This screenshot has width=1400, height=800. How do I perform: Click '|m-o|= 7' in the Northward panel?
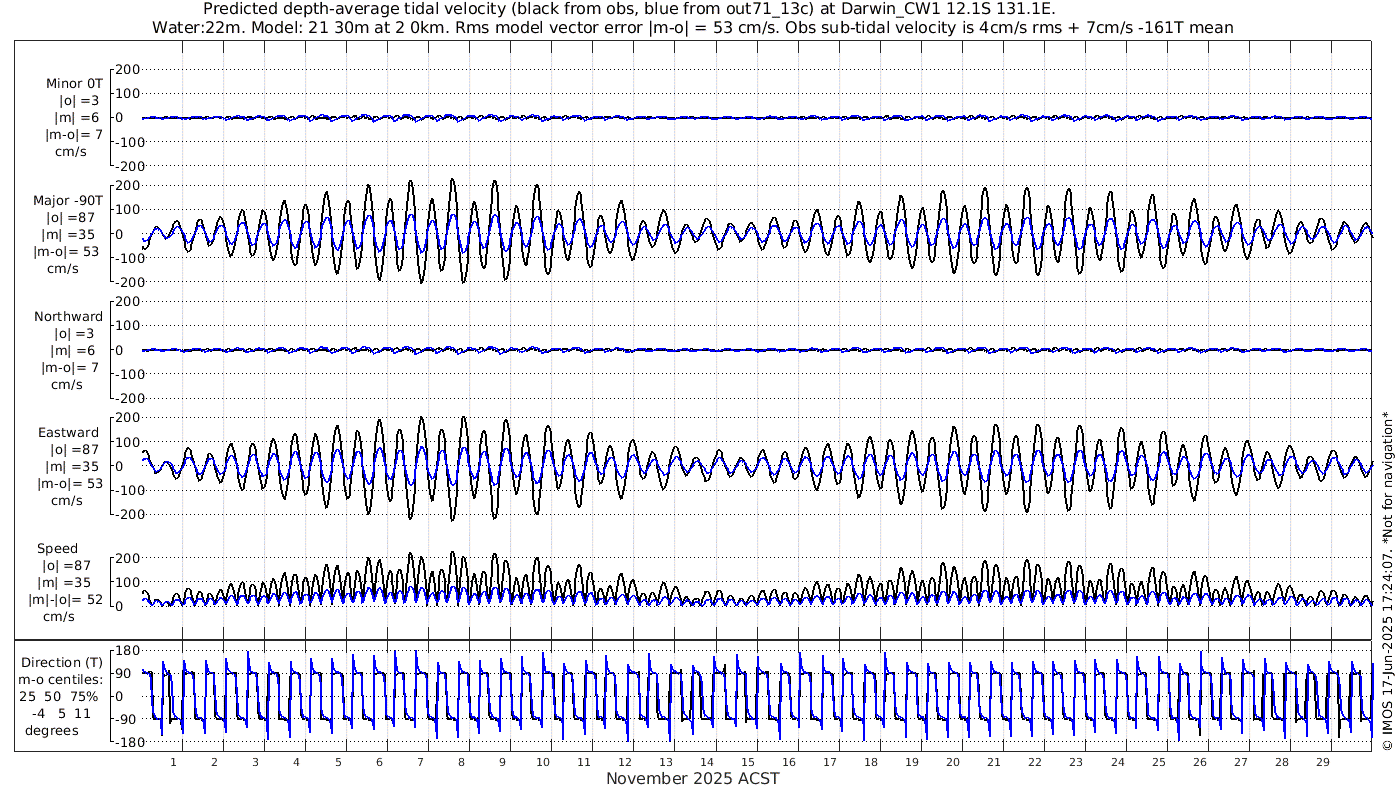pyautogui.click(x=71, y=367)
